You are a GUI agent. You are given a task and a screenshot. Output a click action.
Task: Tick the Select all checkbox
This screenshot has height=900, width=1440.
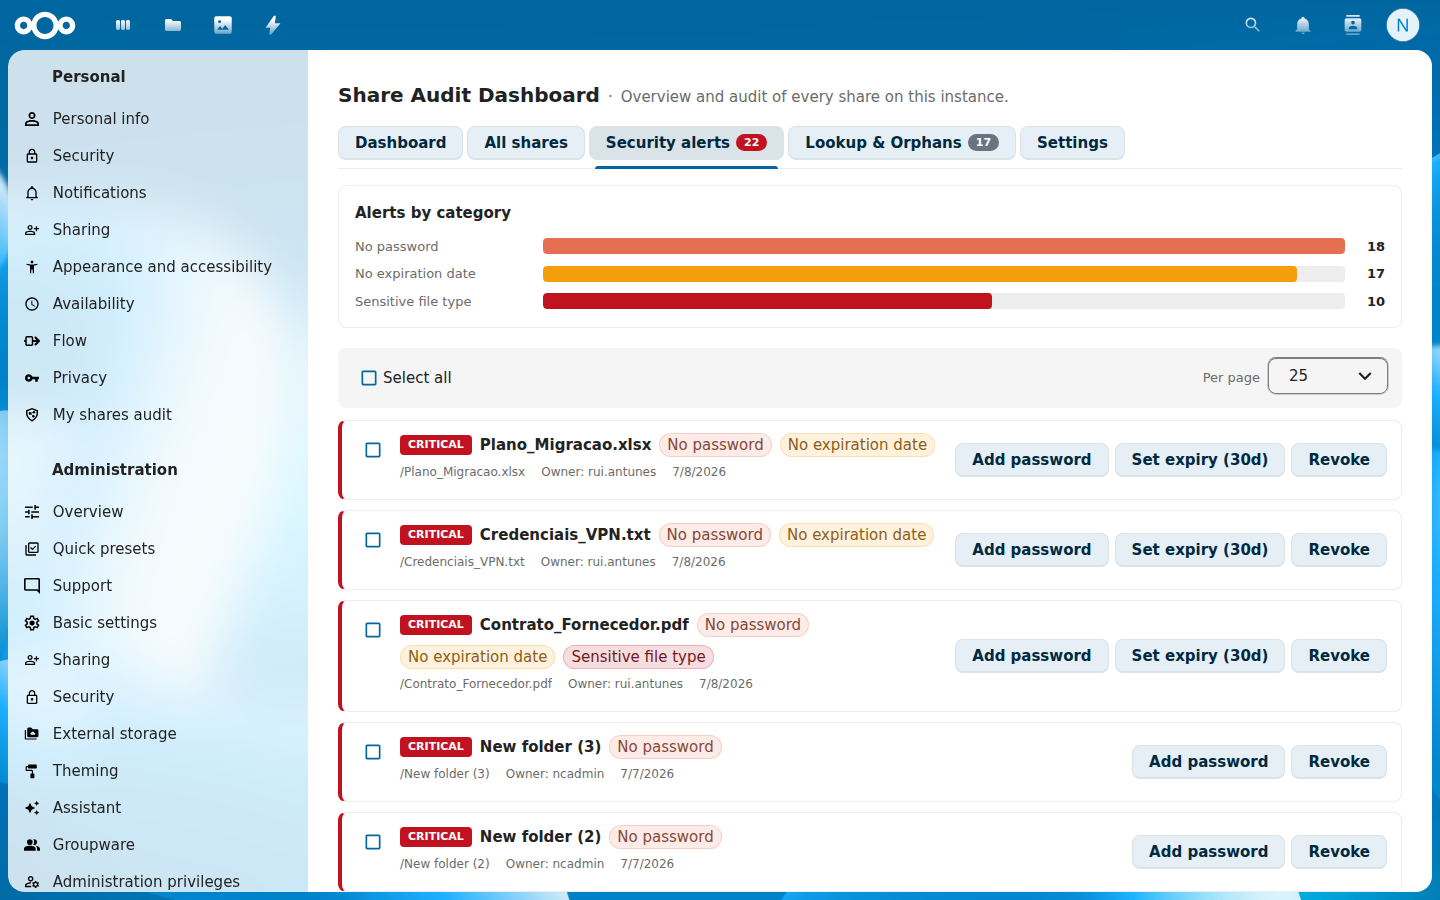coord(369,378)
